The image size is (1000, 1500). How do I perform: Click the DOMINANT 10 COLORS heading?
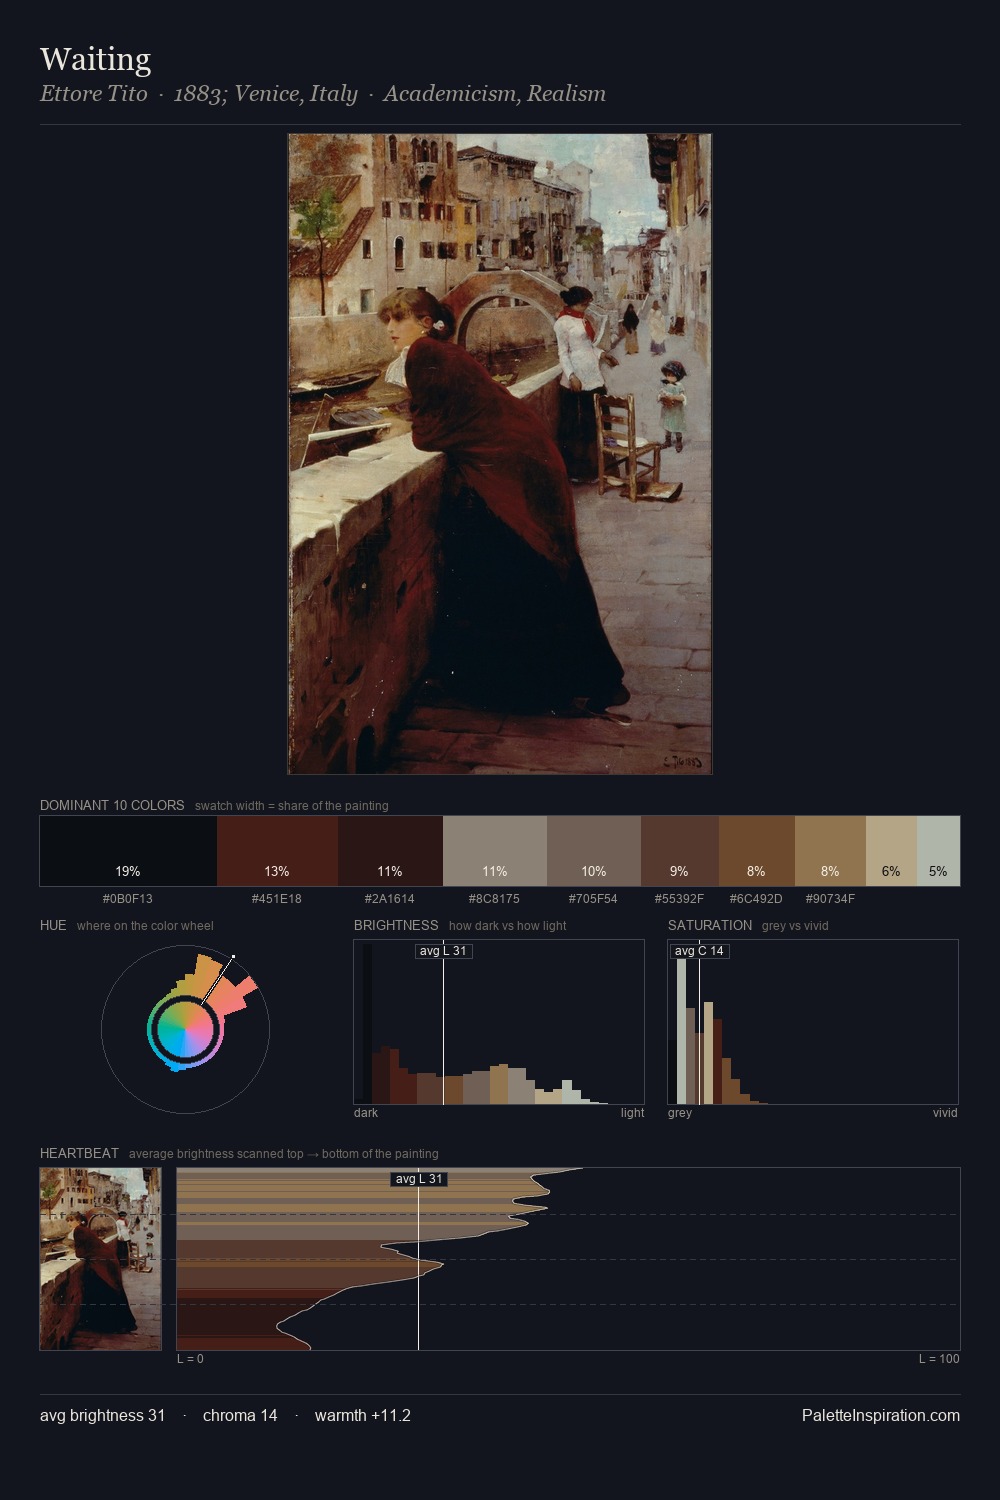[112, 805]
